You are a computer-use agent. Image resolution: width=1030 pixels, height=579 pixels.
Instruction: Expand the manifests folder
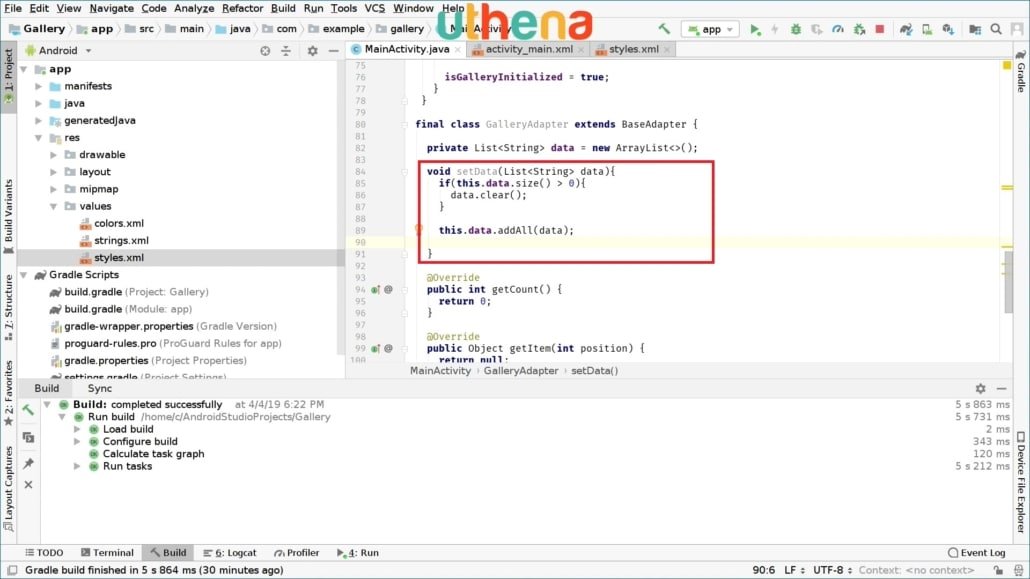[39, 86]
